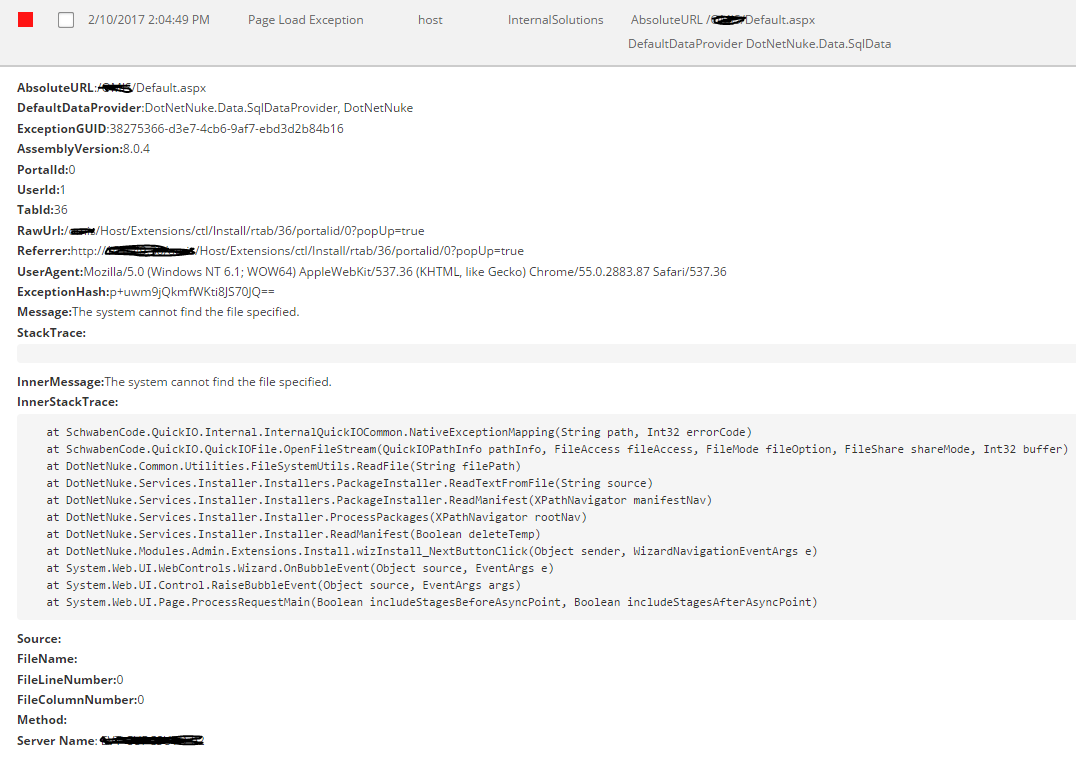Click the 'Source:' label
The height and width of the screenshot is (763, 1076).
point(39,639)
